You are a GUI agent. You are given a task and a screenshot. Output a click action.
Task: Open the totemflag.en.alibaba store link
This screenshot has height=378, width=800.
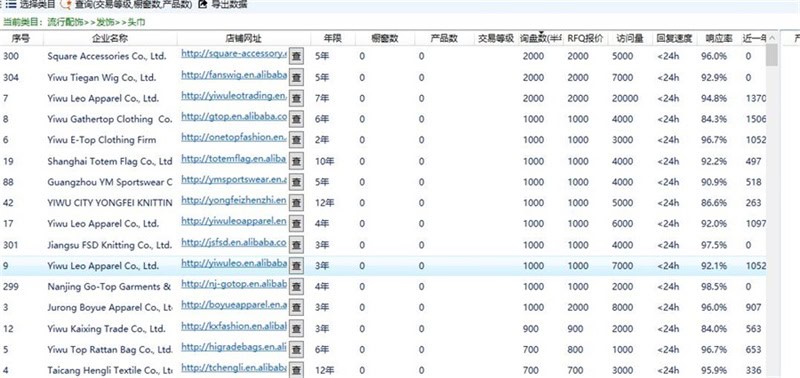pyautogui.click(x=234, y=159)
